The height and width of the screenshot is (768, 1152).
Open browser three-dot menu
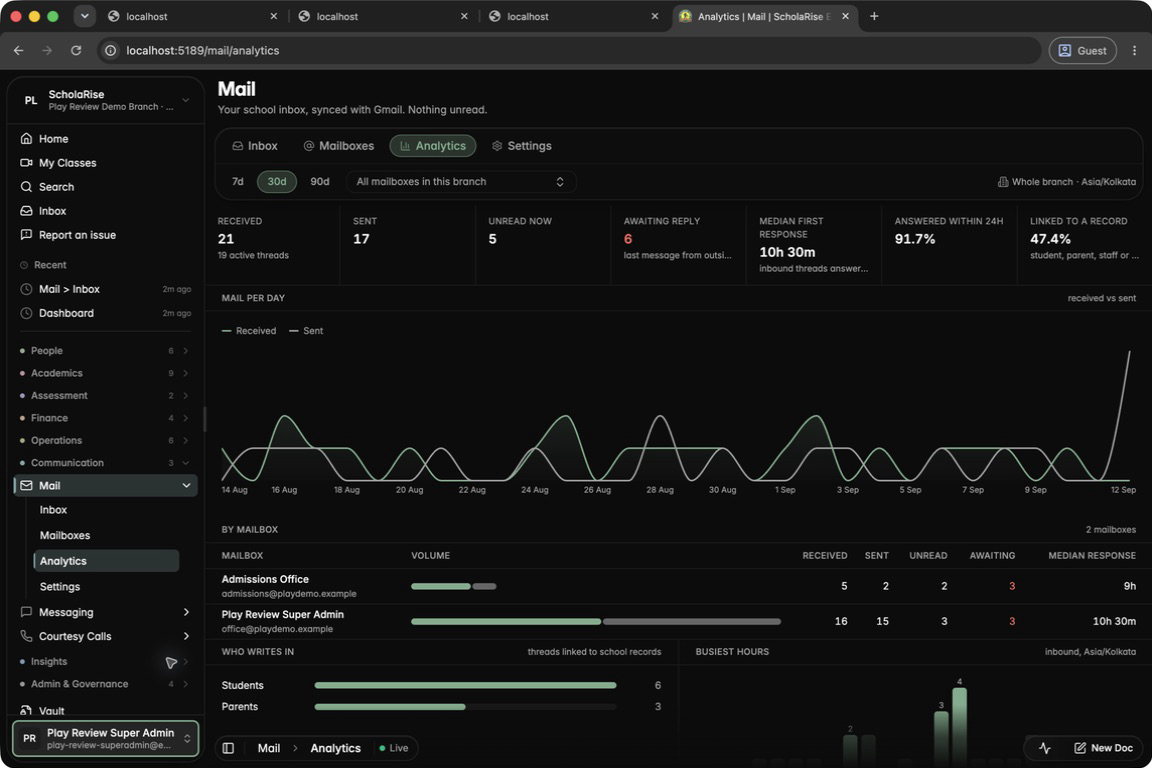point(1134,51)
